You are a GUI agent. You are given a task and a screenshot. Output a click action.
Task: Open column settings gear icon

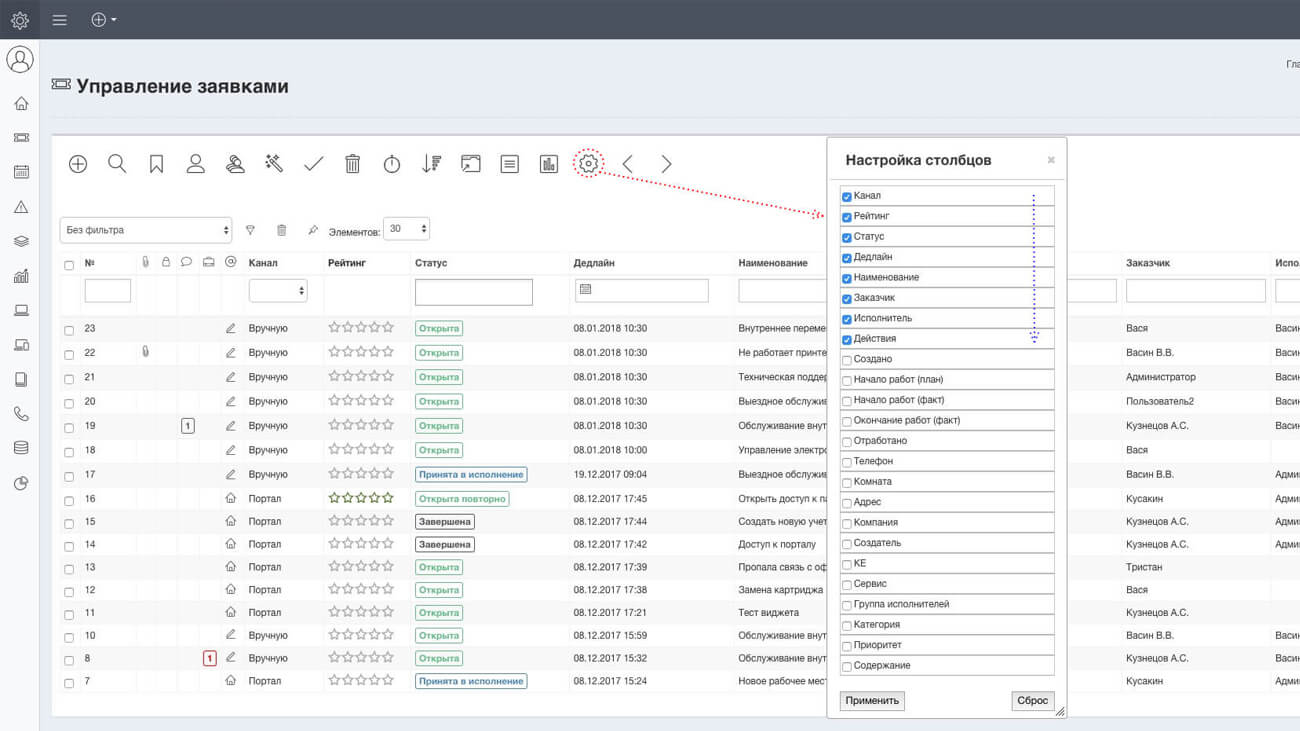point(588,164)
